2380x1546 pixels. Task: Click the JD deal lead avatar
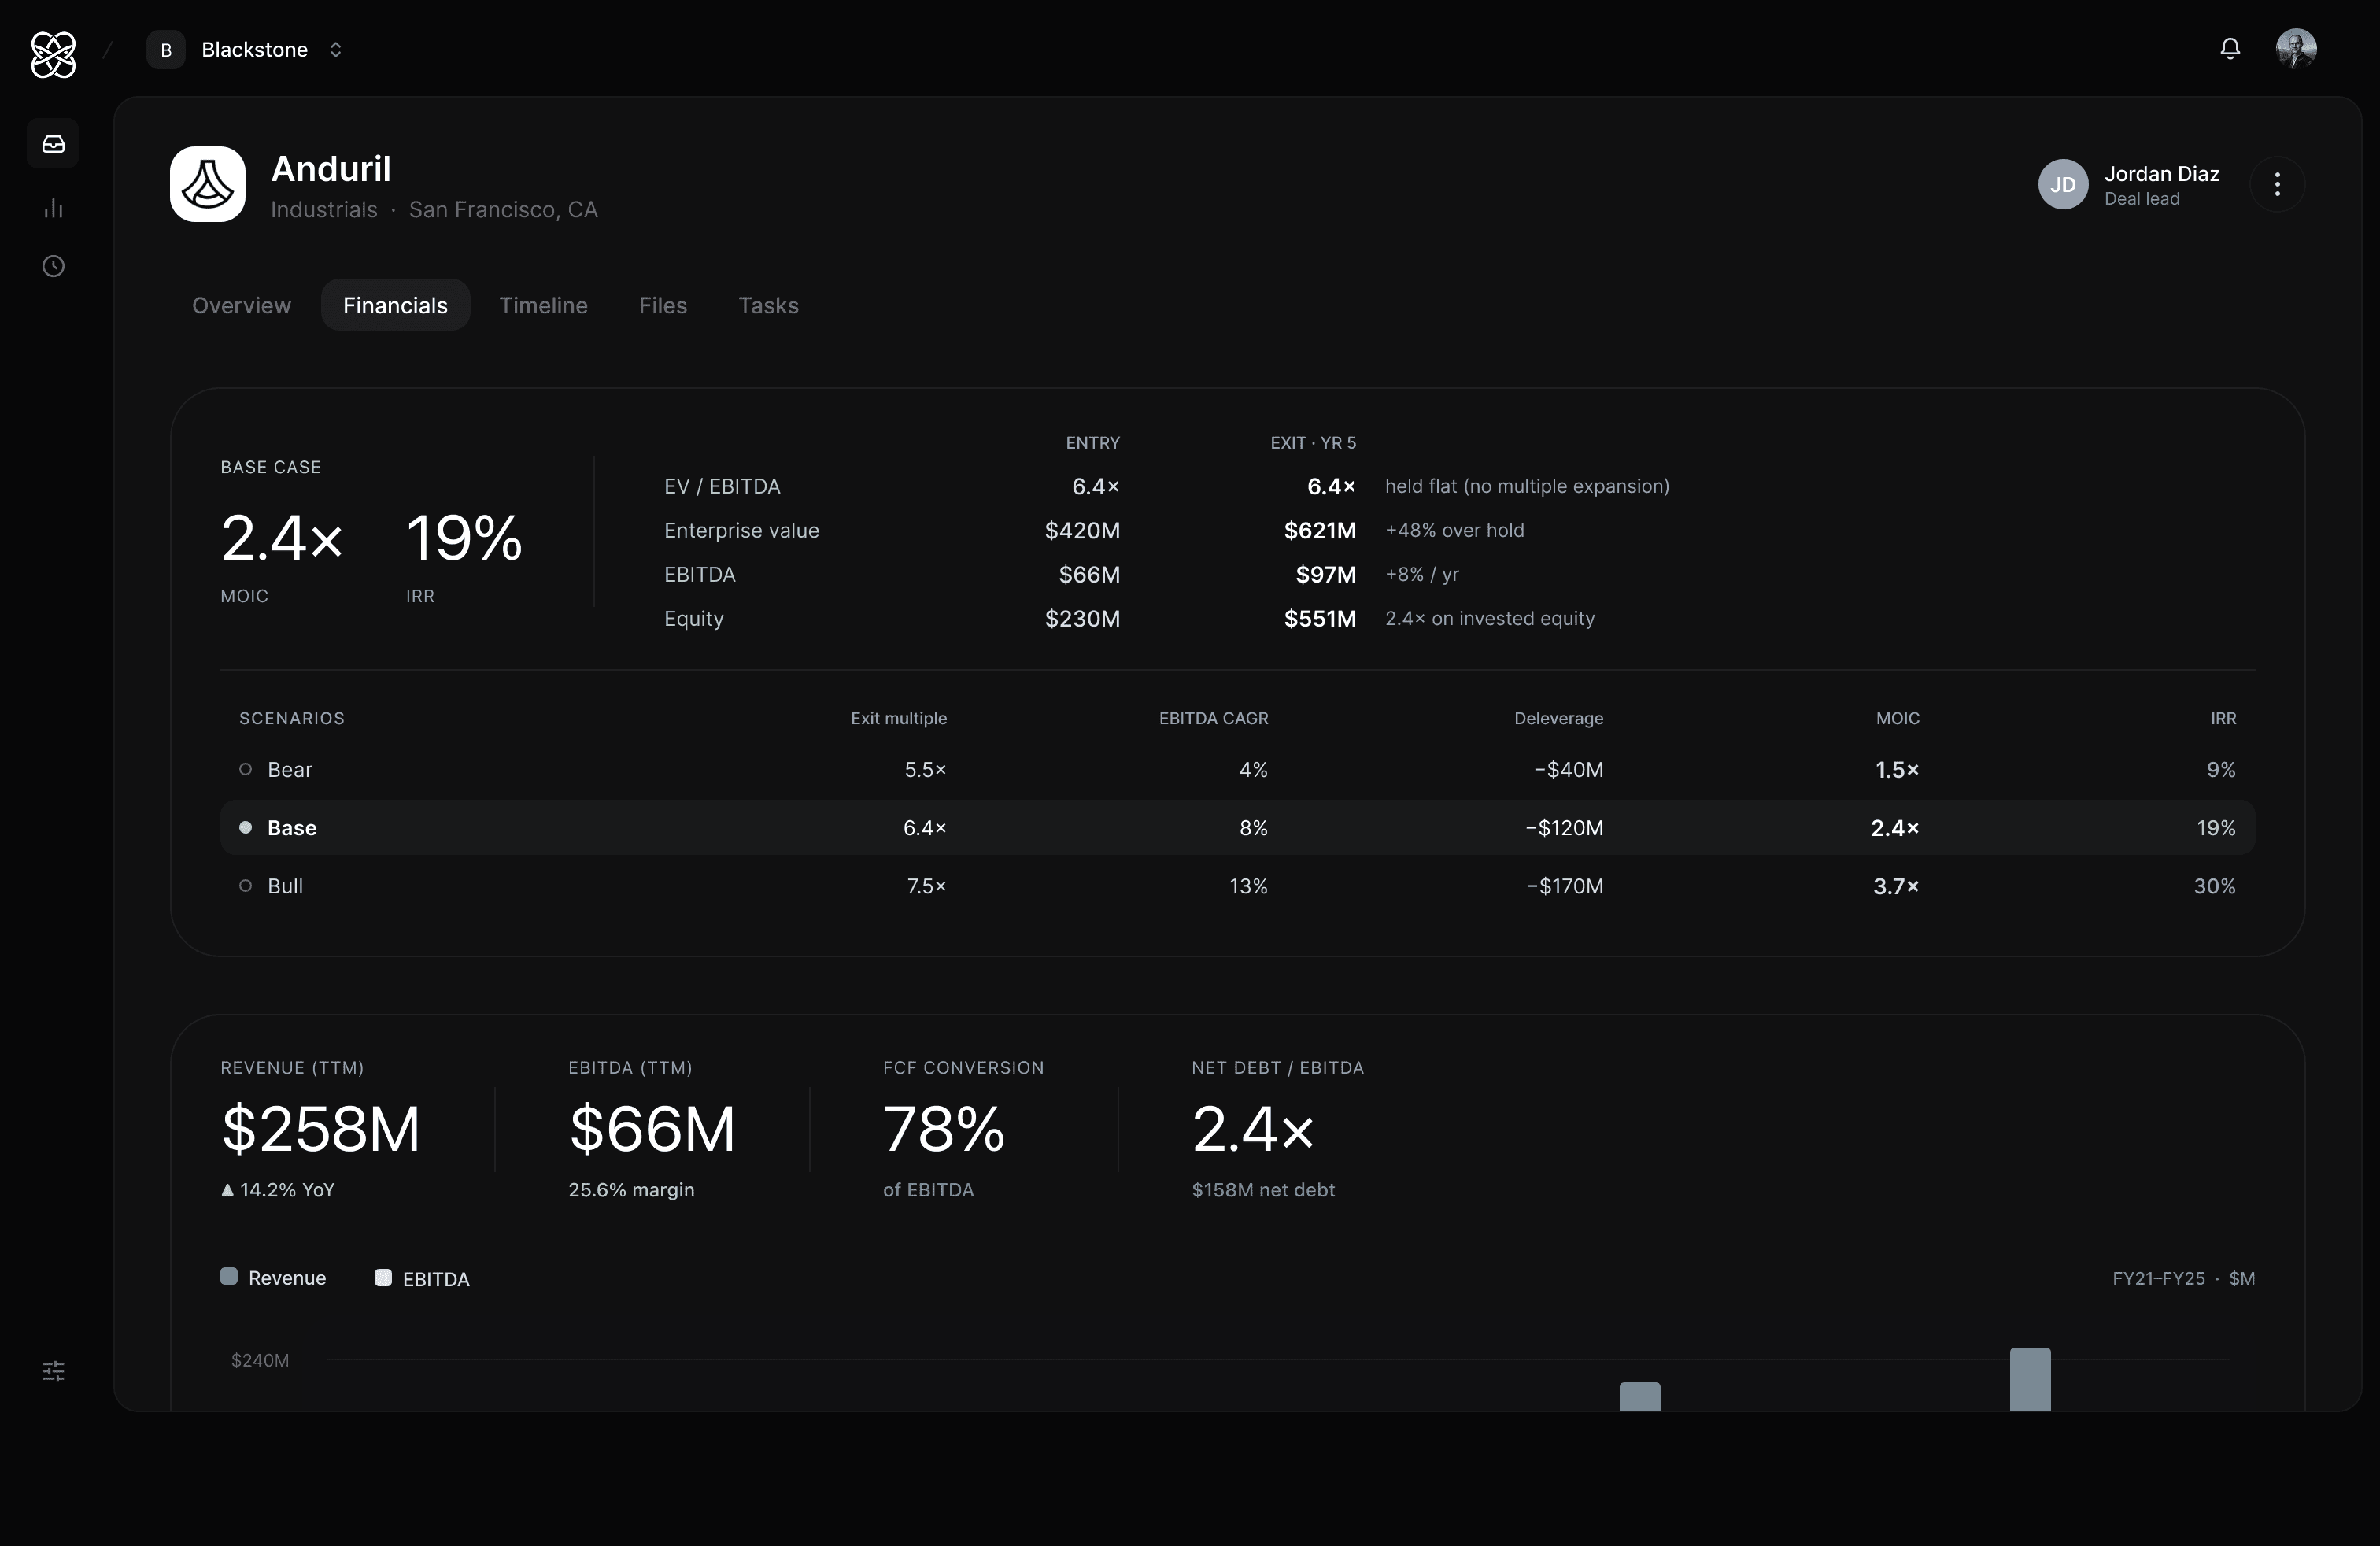2063,184
